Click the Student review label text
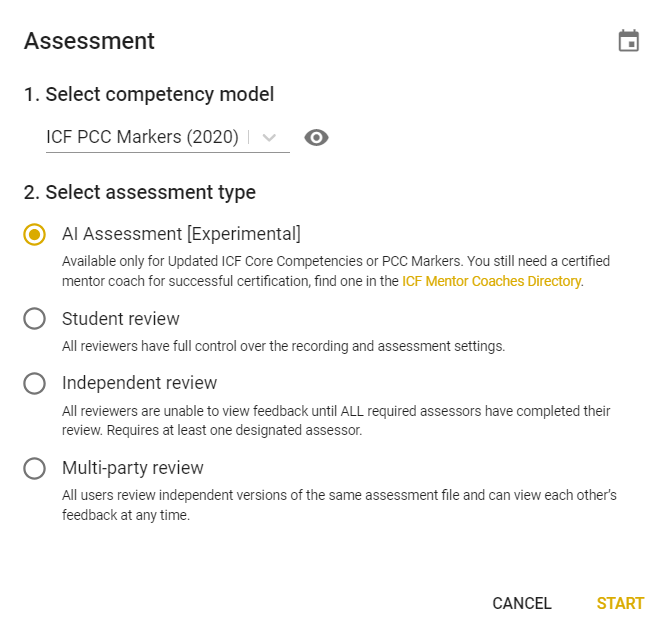Image resolution: width=667 pixels, height=634 pixels. click(x=121, y=319)
